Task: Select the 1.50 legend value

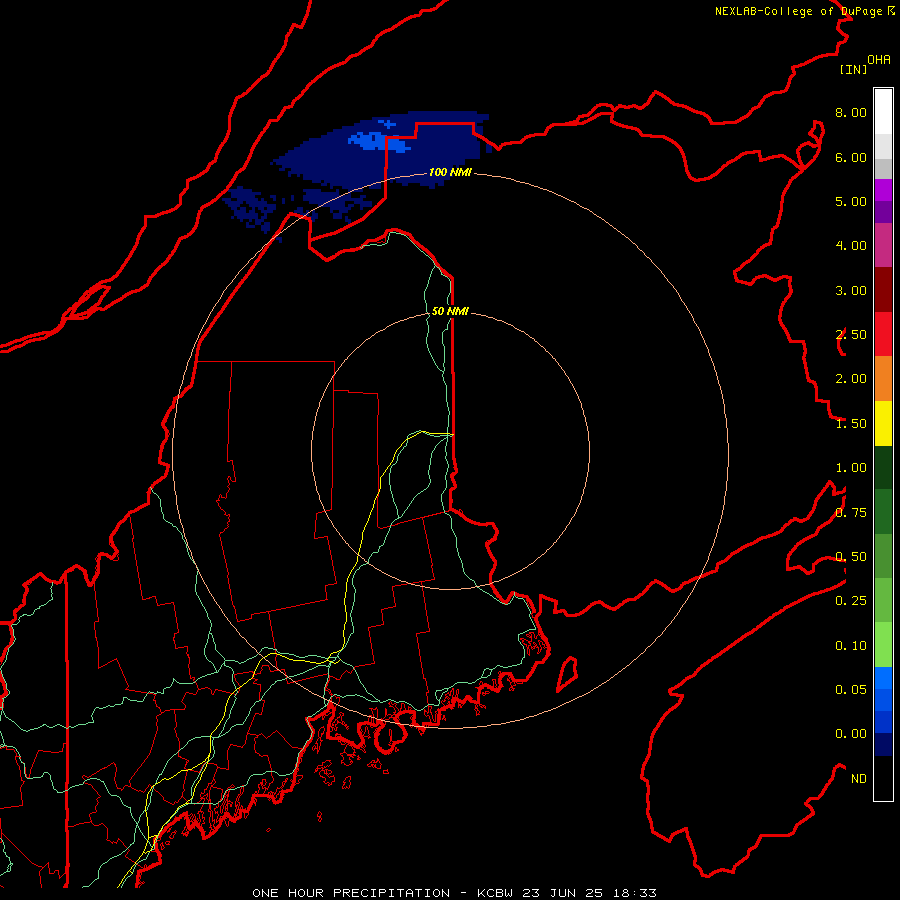Action: (x=851, y=424)
